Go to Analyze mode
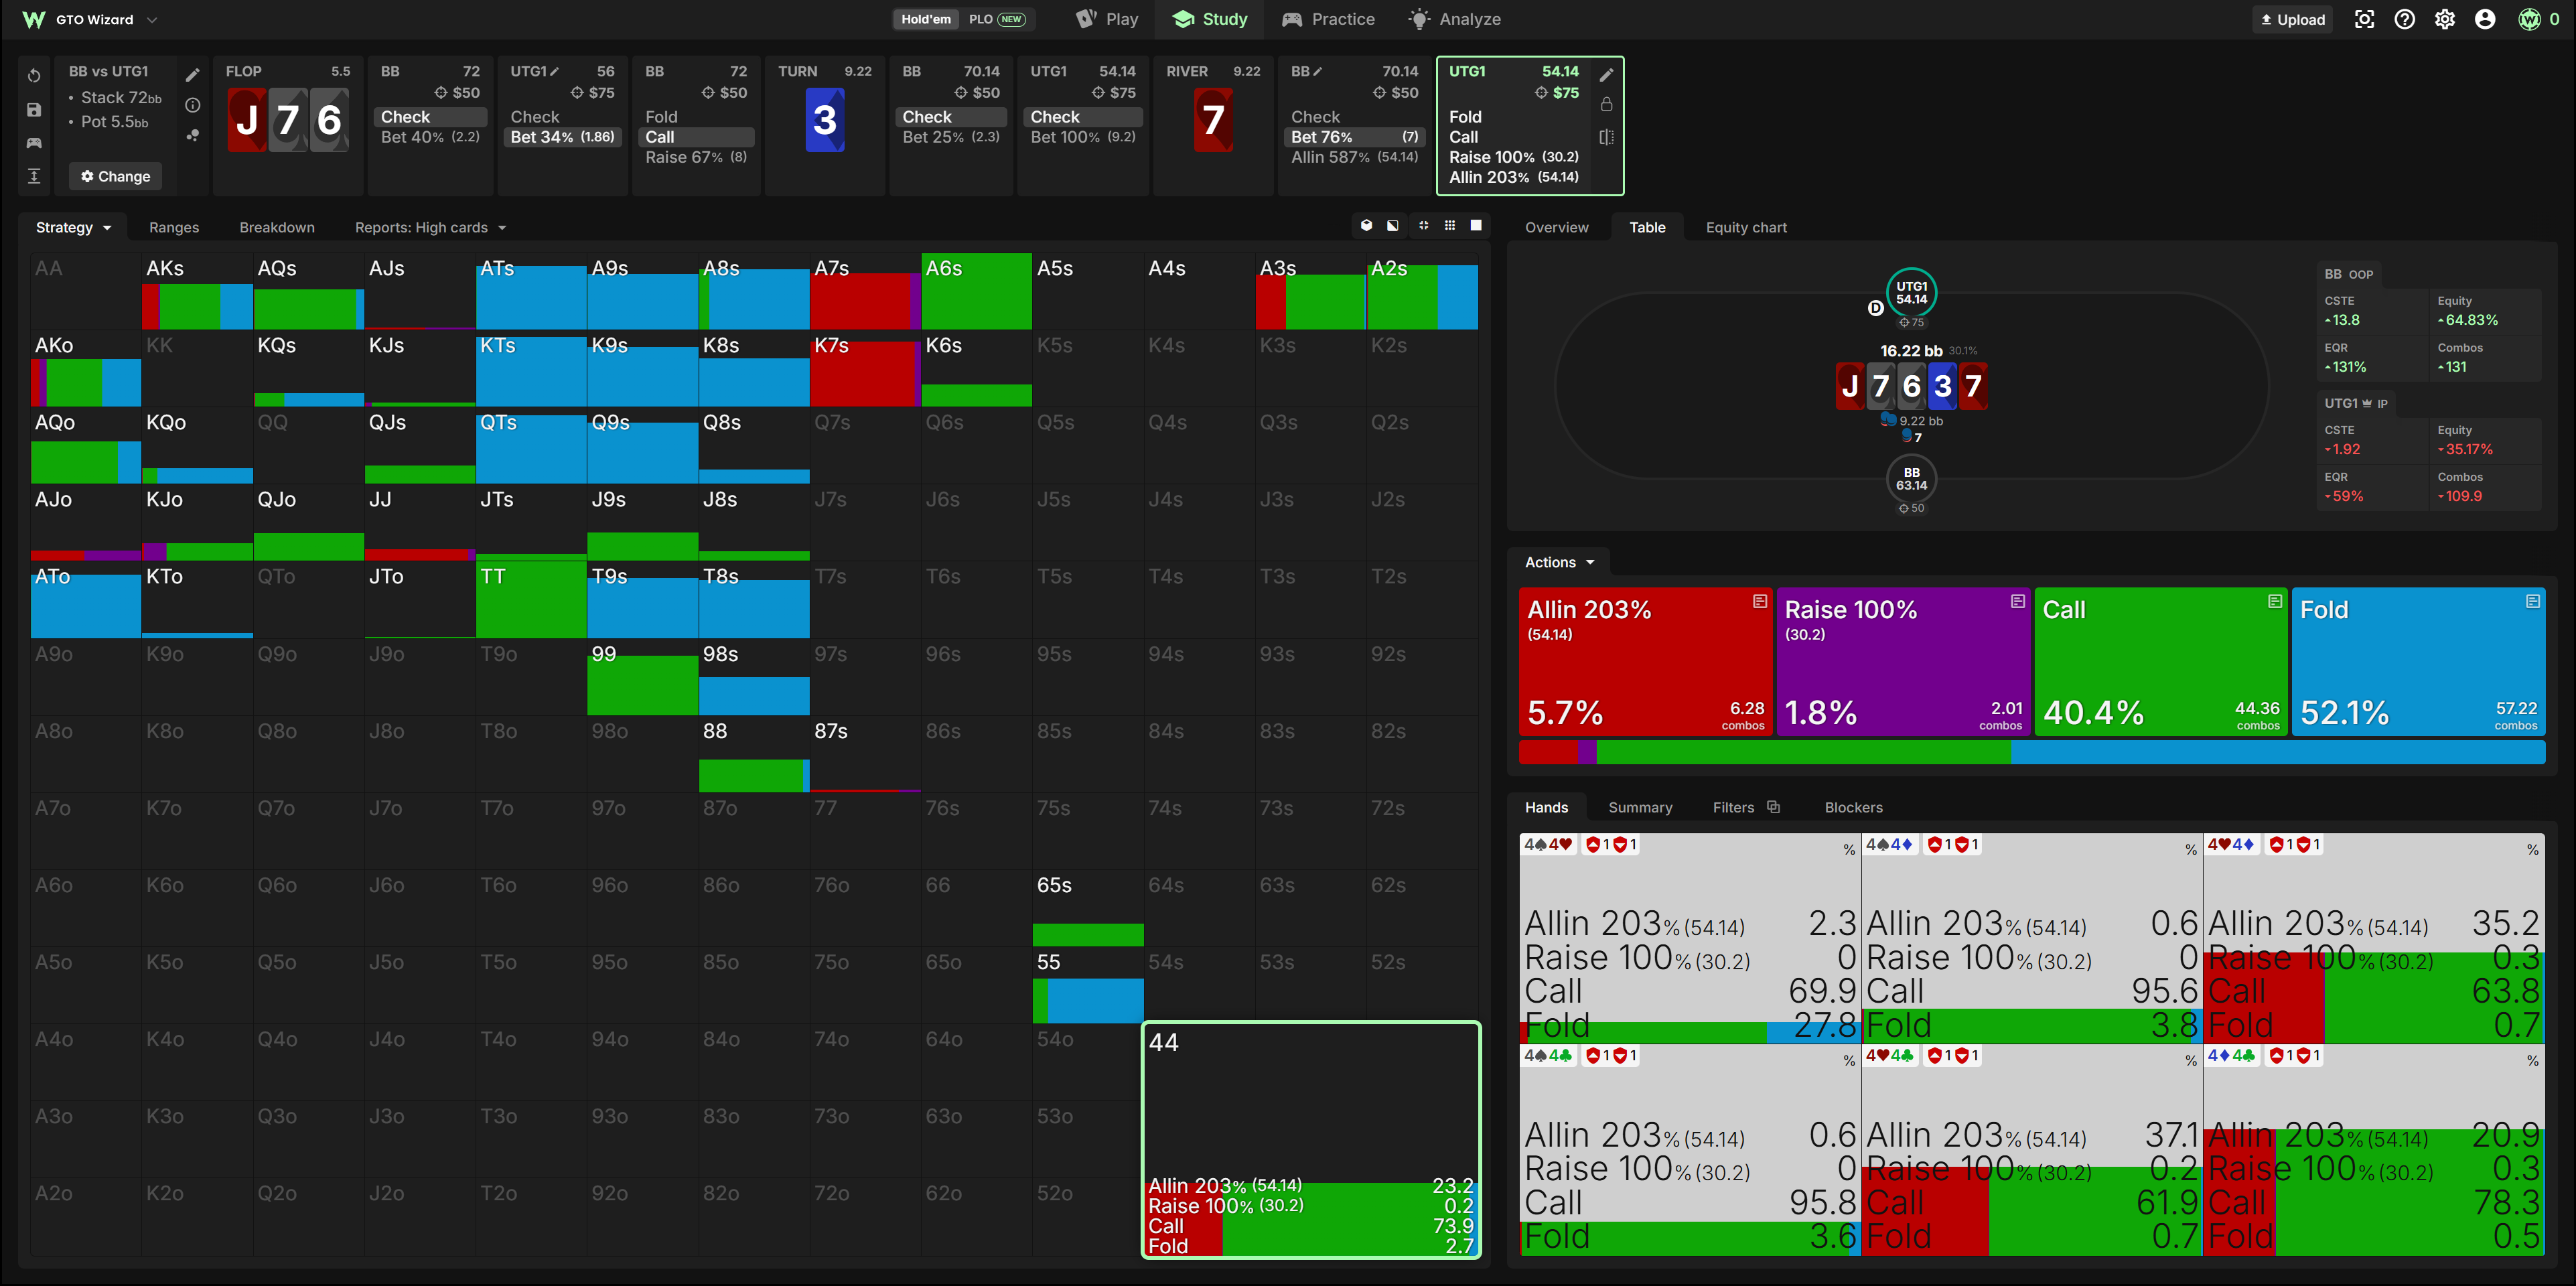Viewport: 2576px width, 1286px height. (x=1454, y=19)
